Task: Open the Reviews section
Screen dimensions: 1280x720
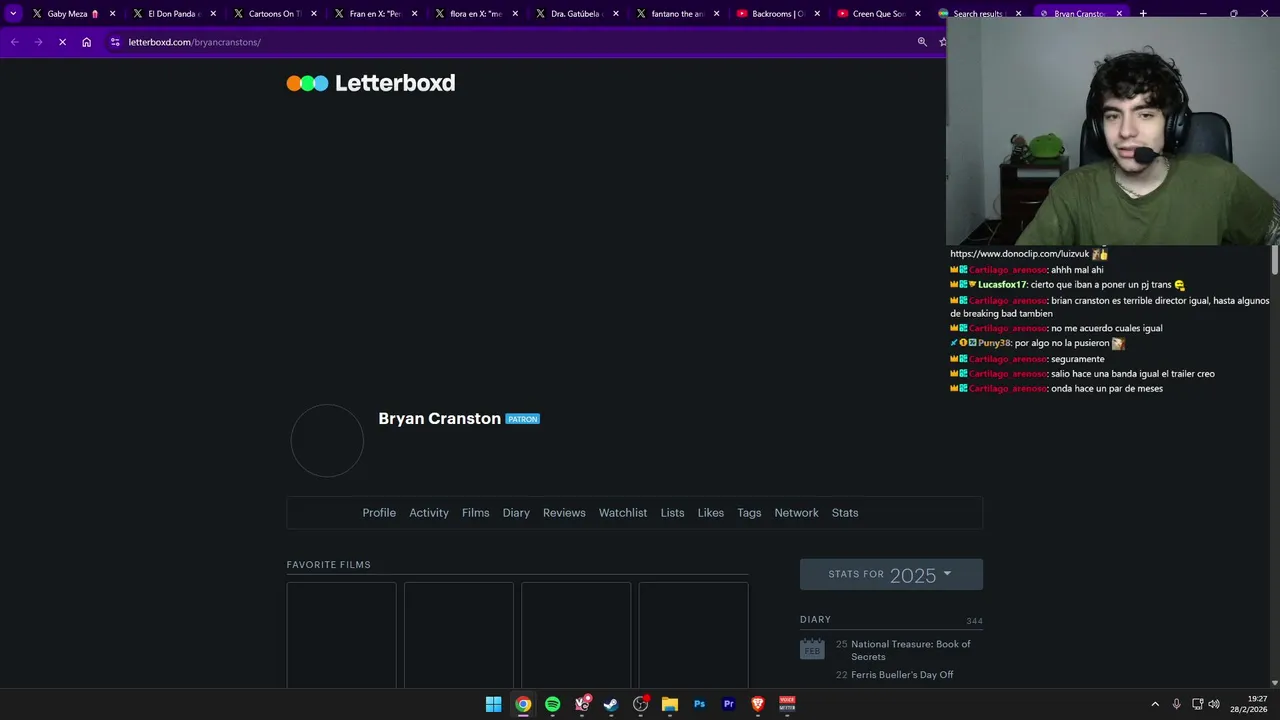Action: click(564, 513)
